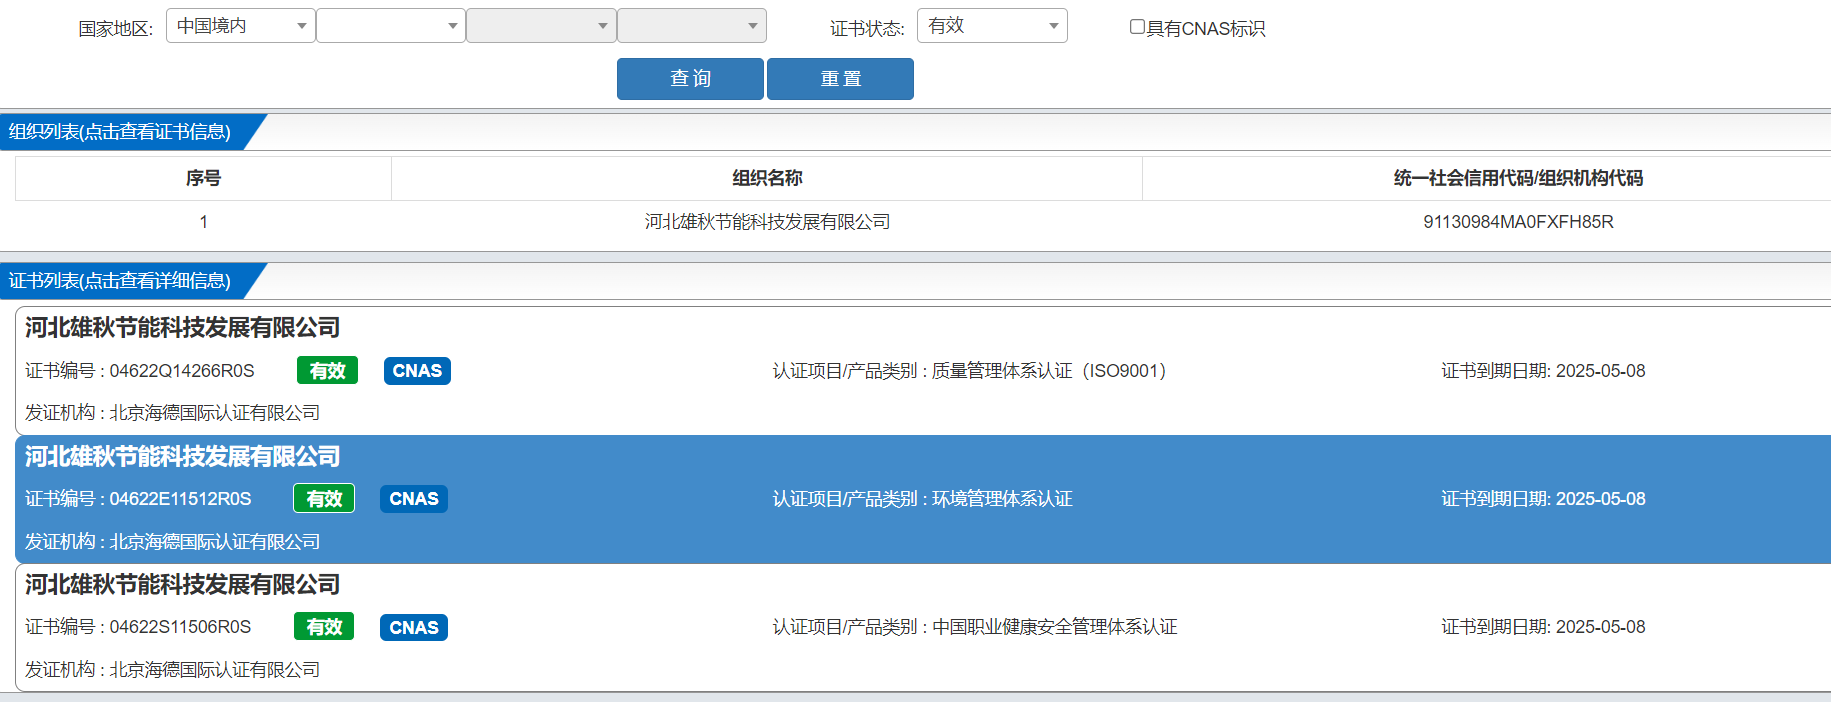Click issuing body under certificate 04622S11506R0S
The width and height of the screenshot is (1831, 702).
172,670
